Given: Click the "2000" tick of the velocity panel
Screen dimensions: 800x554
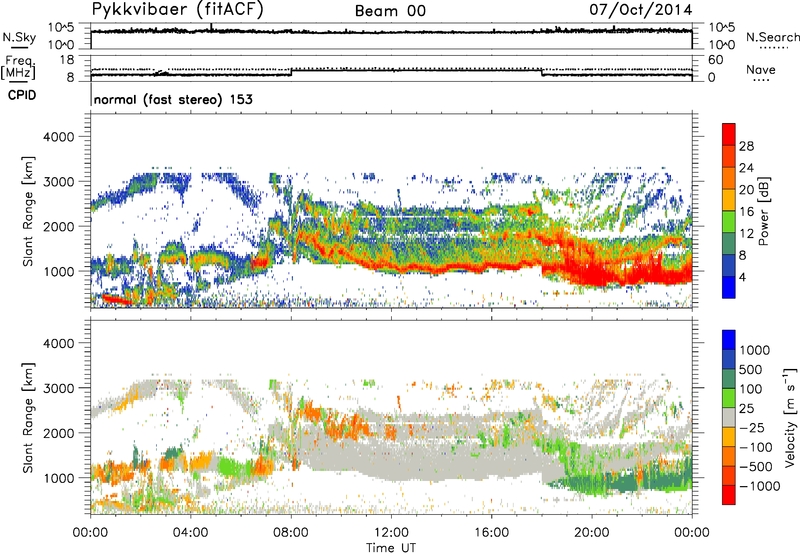Looking at the screenshot, I should pos(58,433).
